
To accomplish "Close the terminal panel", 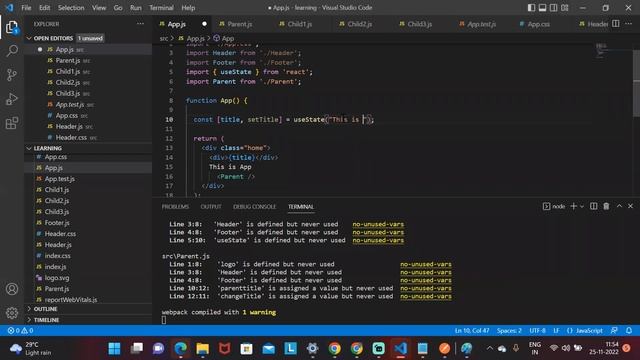I will coord(631,207).
